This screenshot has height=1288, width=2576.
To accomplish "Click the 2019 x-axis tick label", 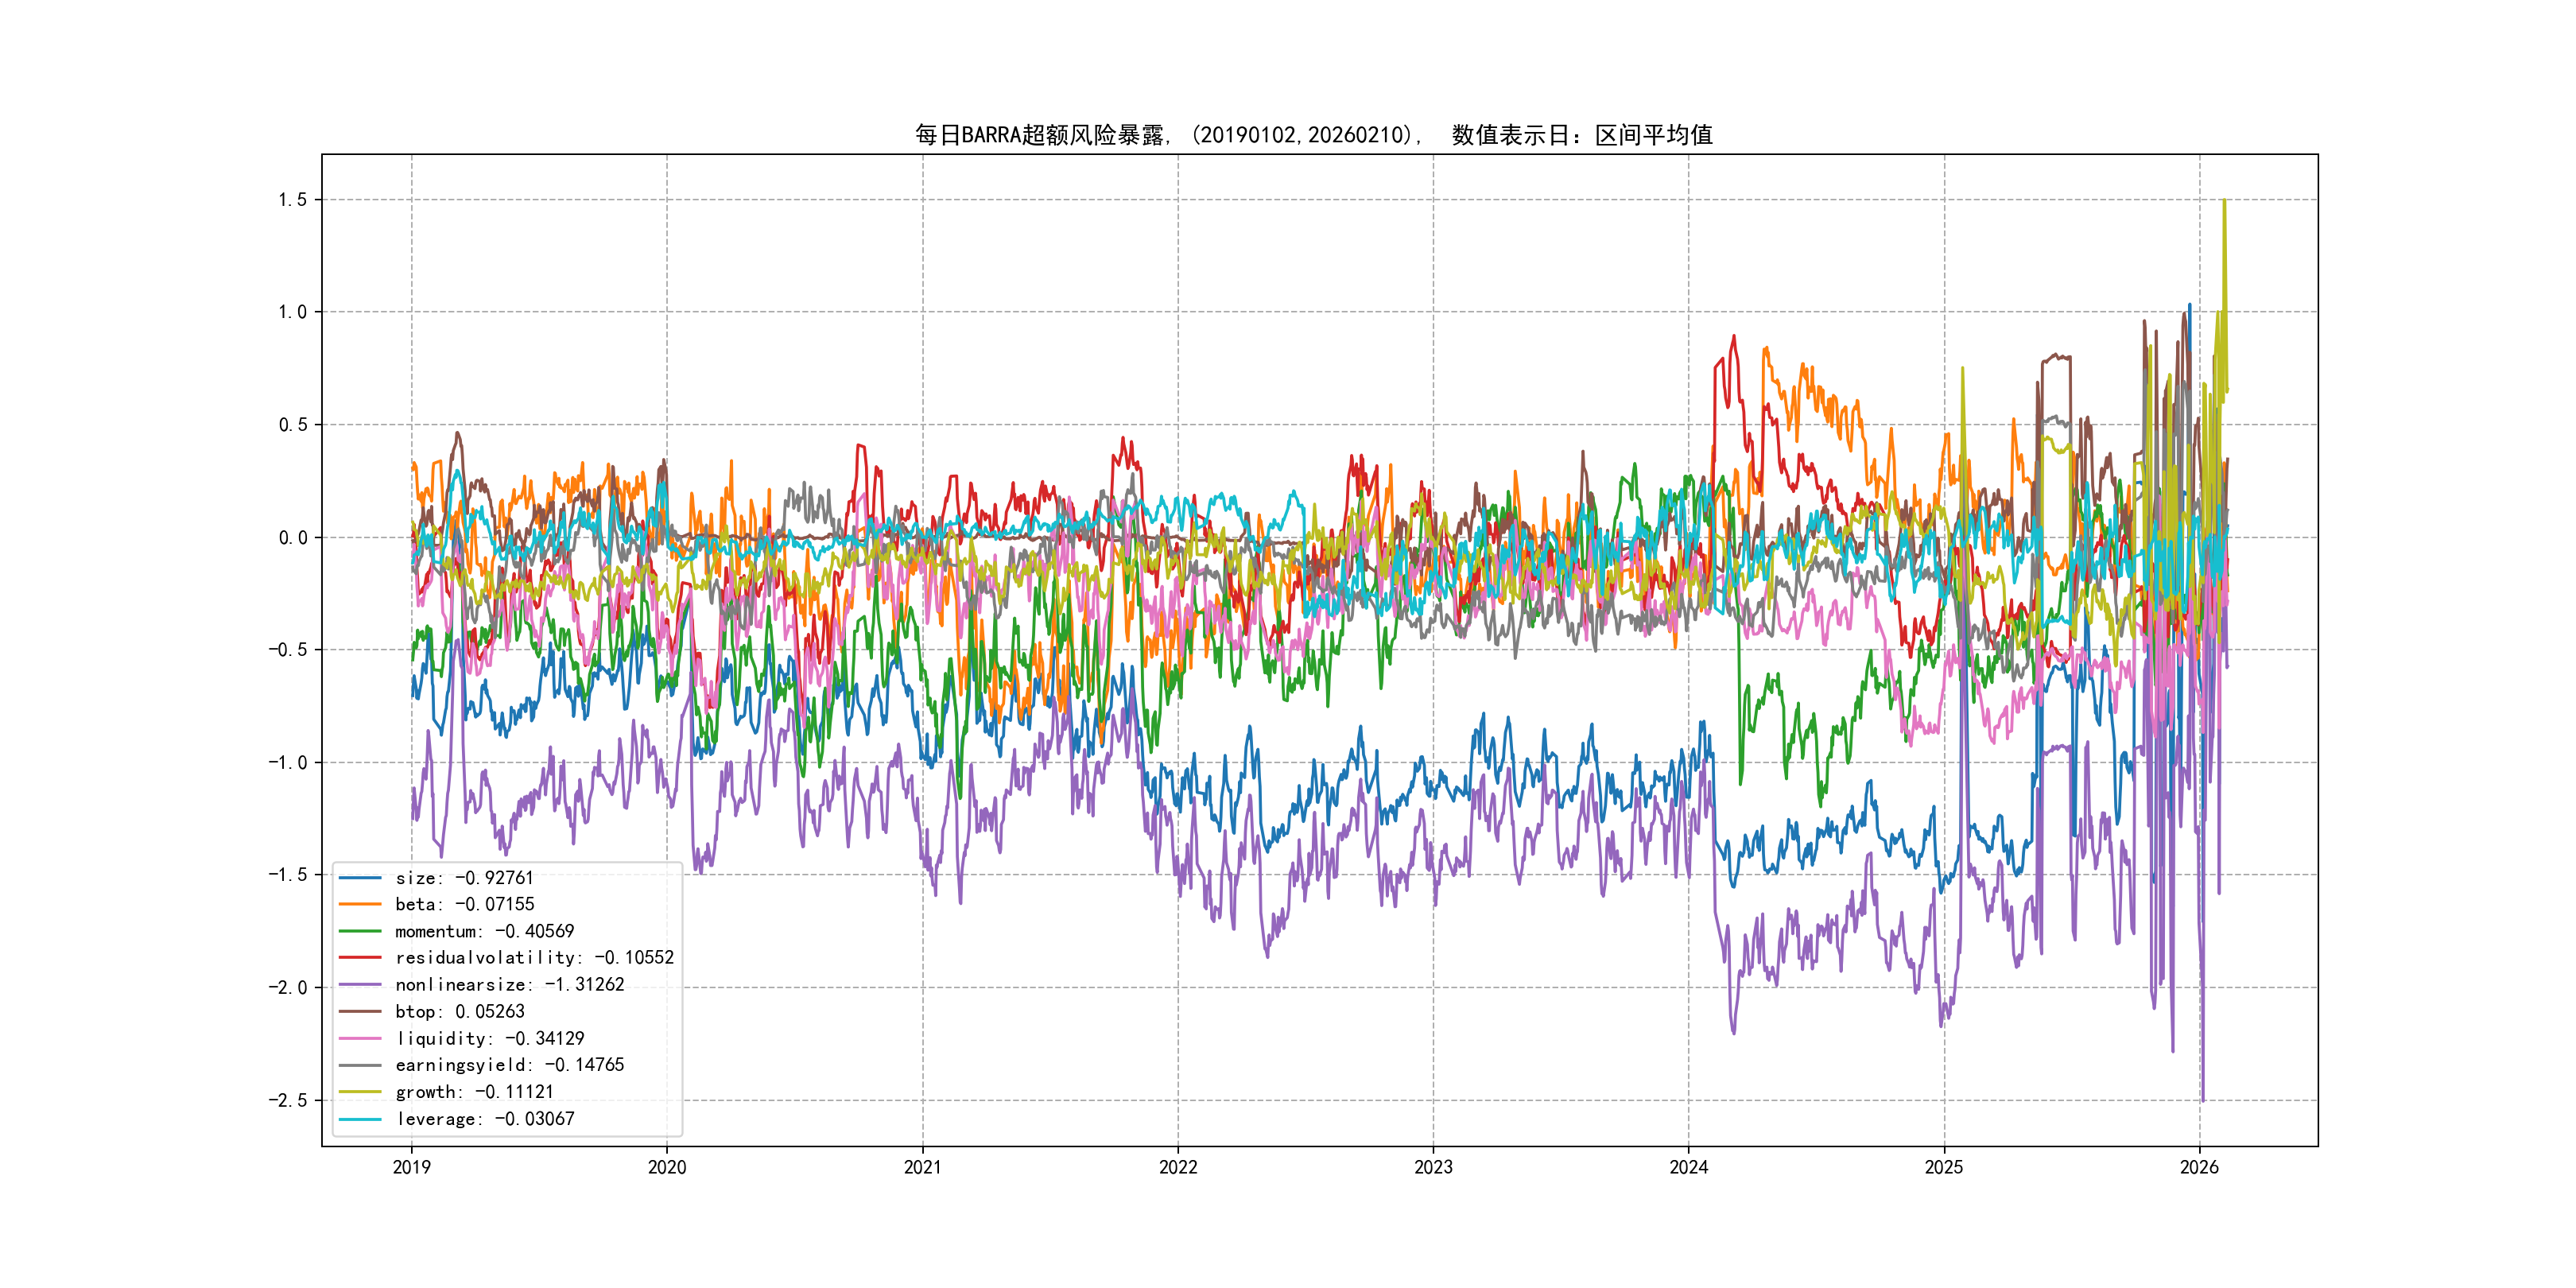I will click(x=411, y=1167).
